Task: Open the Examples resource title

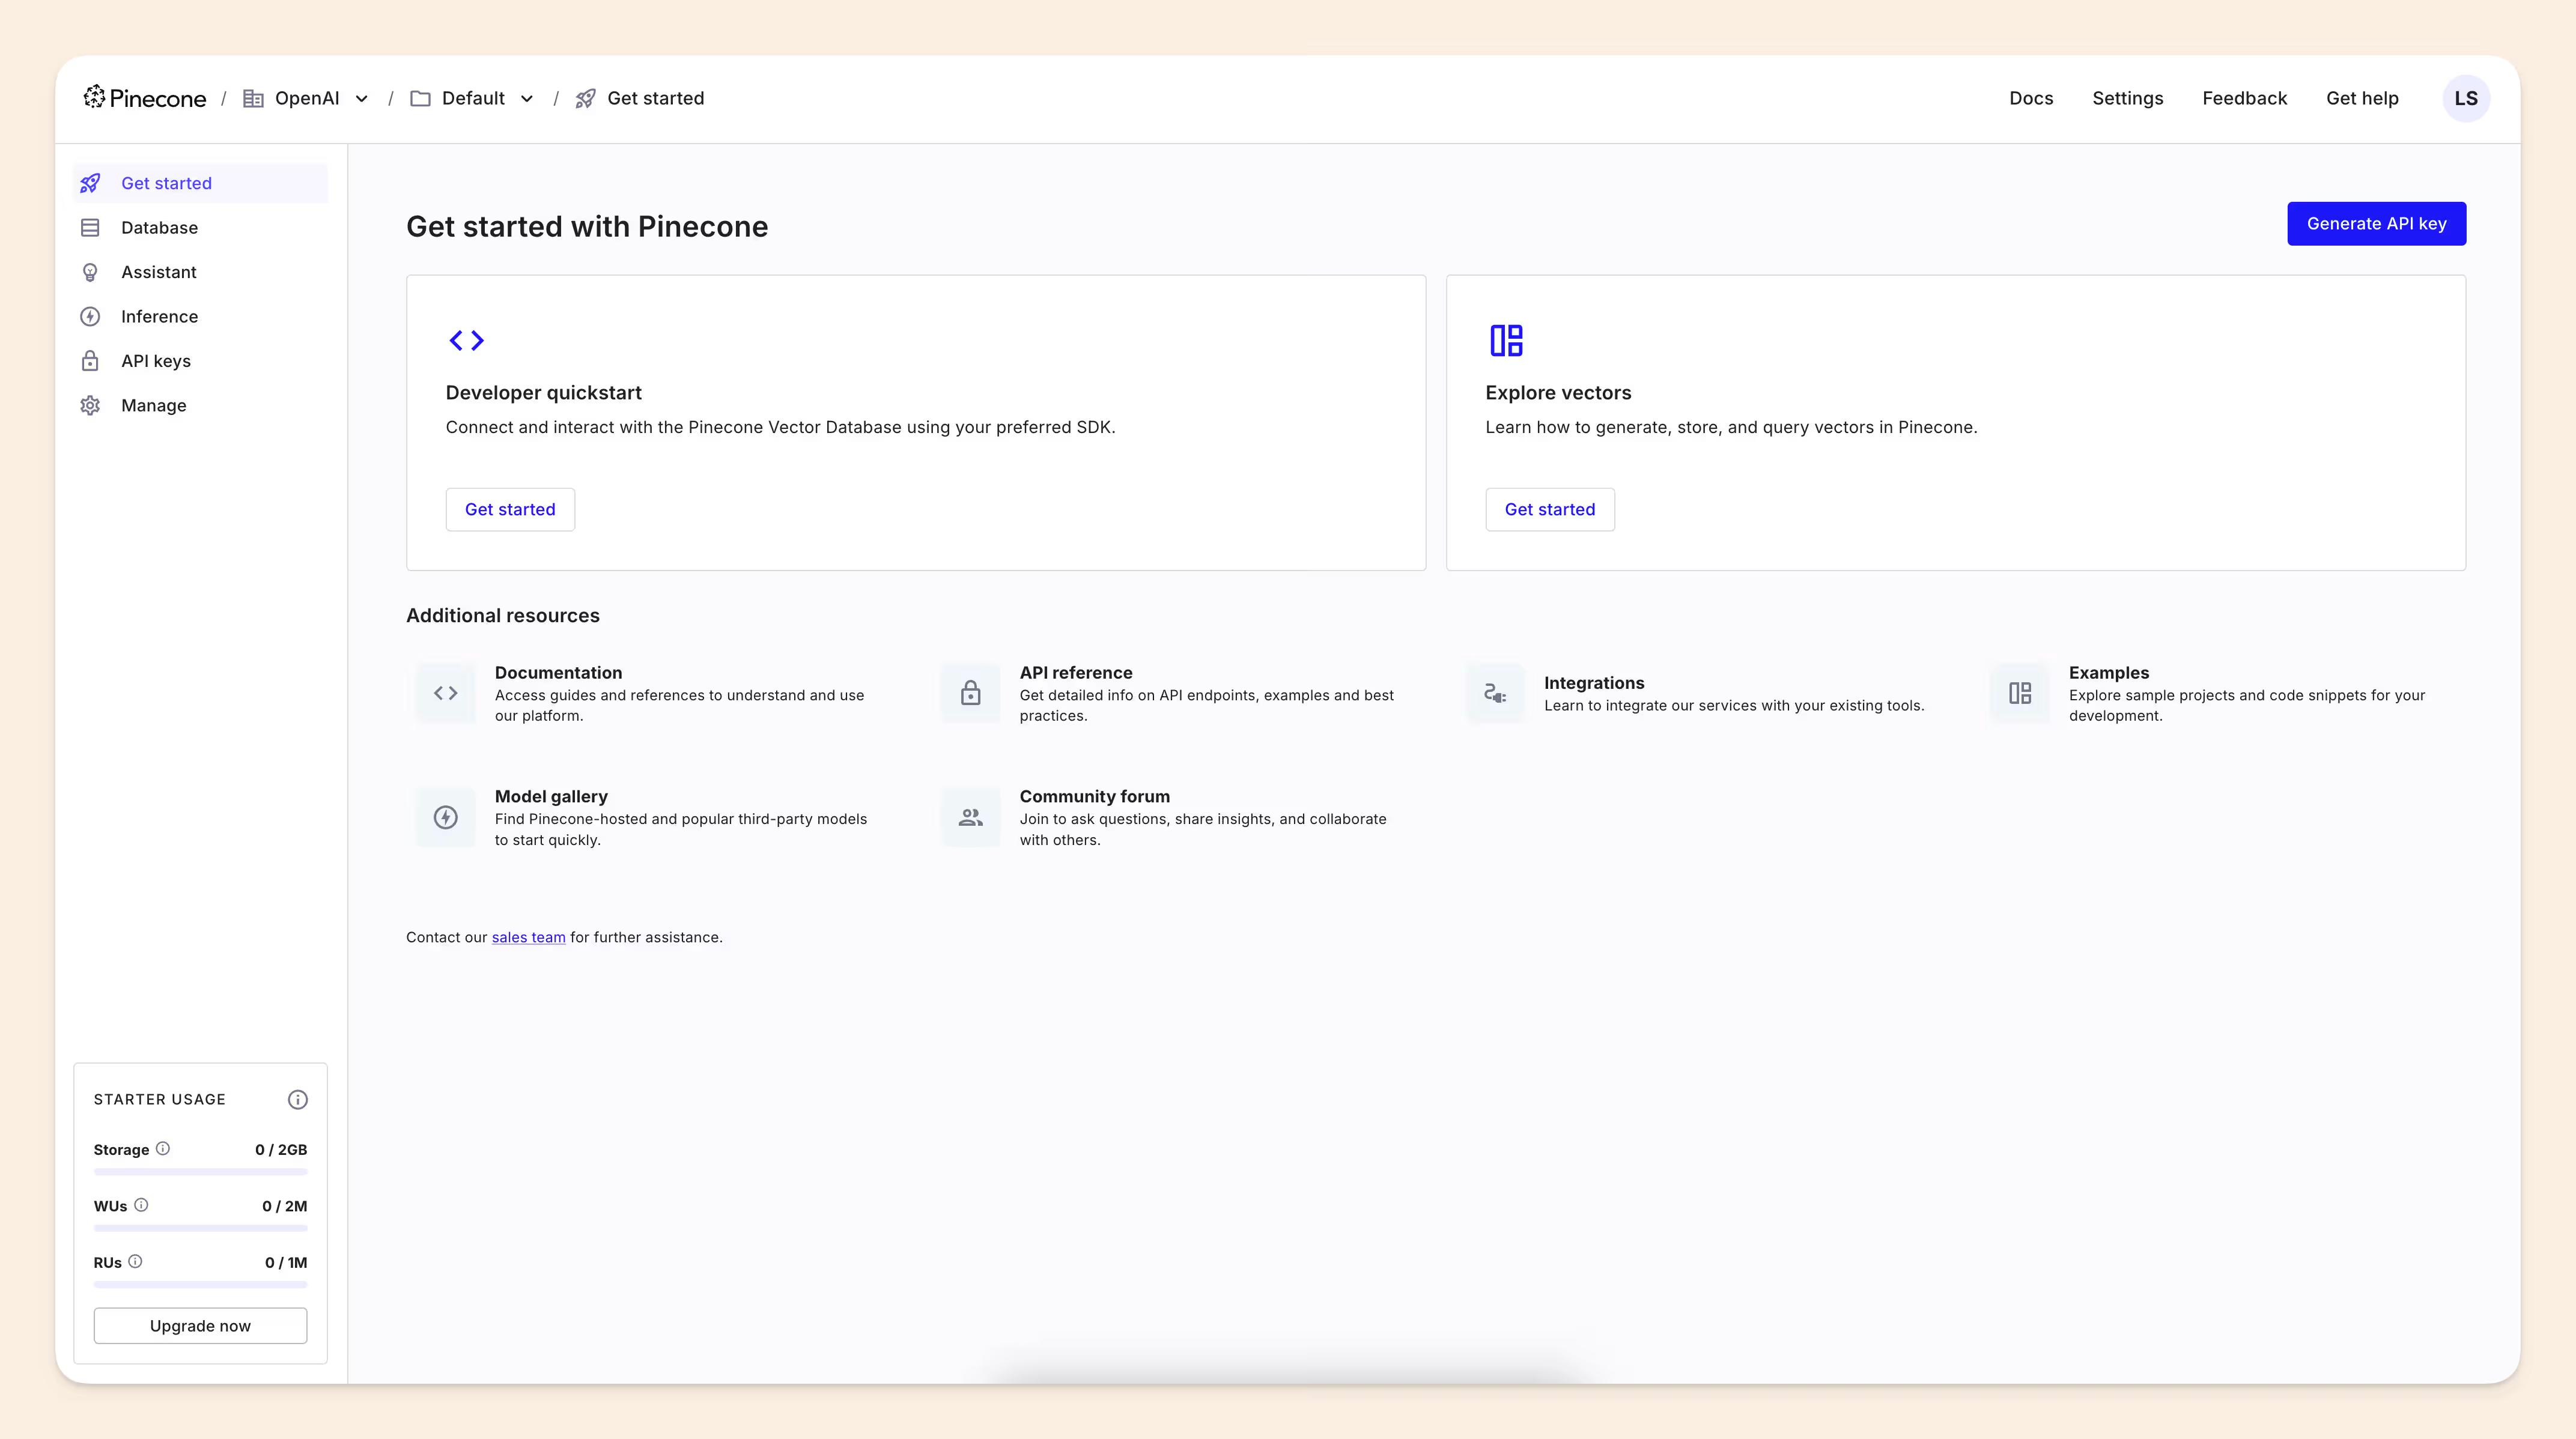Action: (x=2108, y=673)
